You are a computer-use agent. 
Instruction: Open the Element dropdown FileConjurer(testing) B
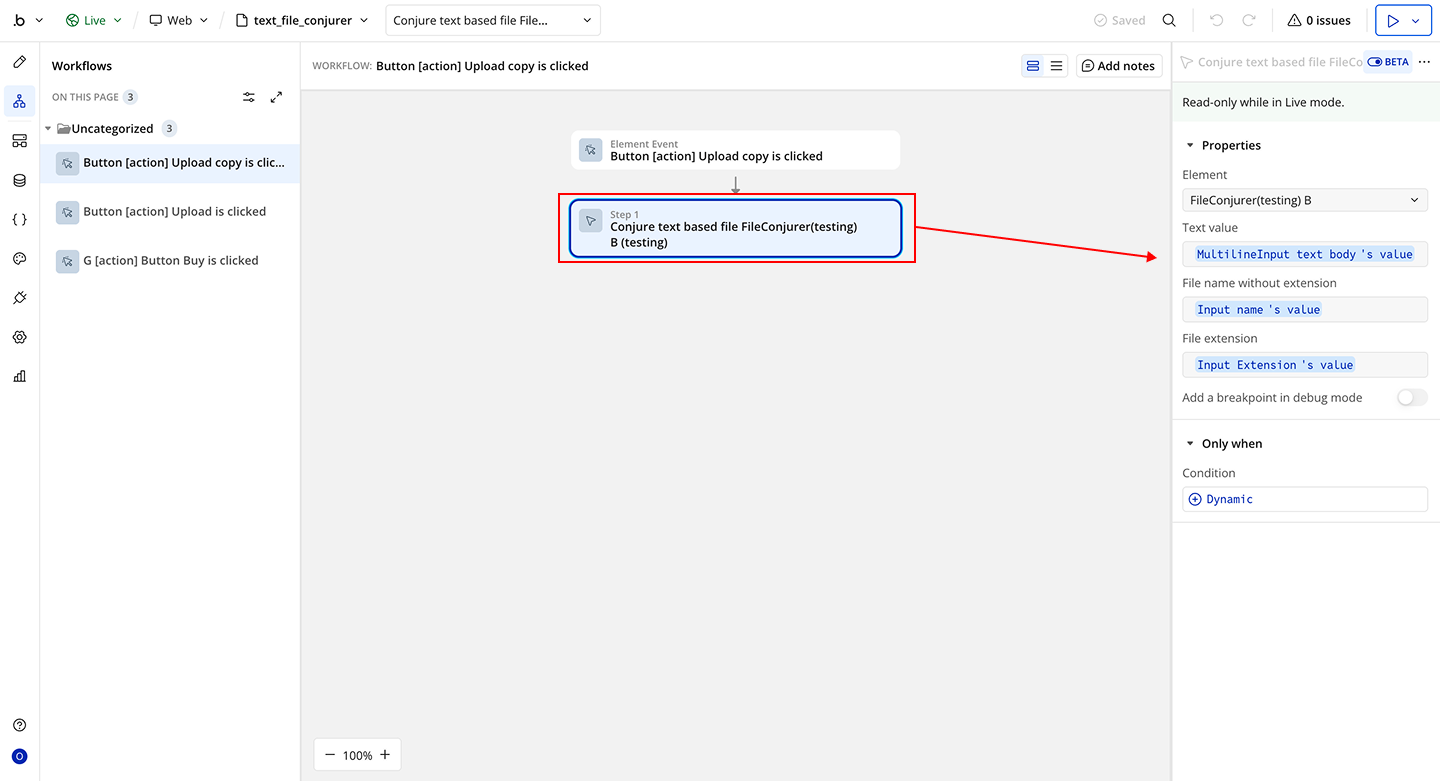coord(1305,200)
